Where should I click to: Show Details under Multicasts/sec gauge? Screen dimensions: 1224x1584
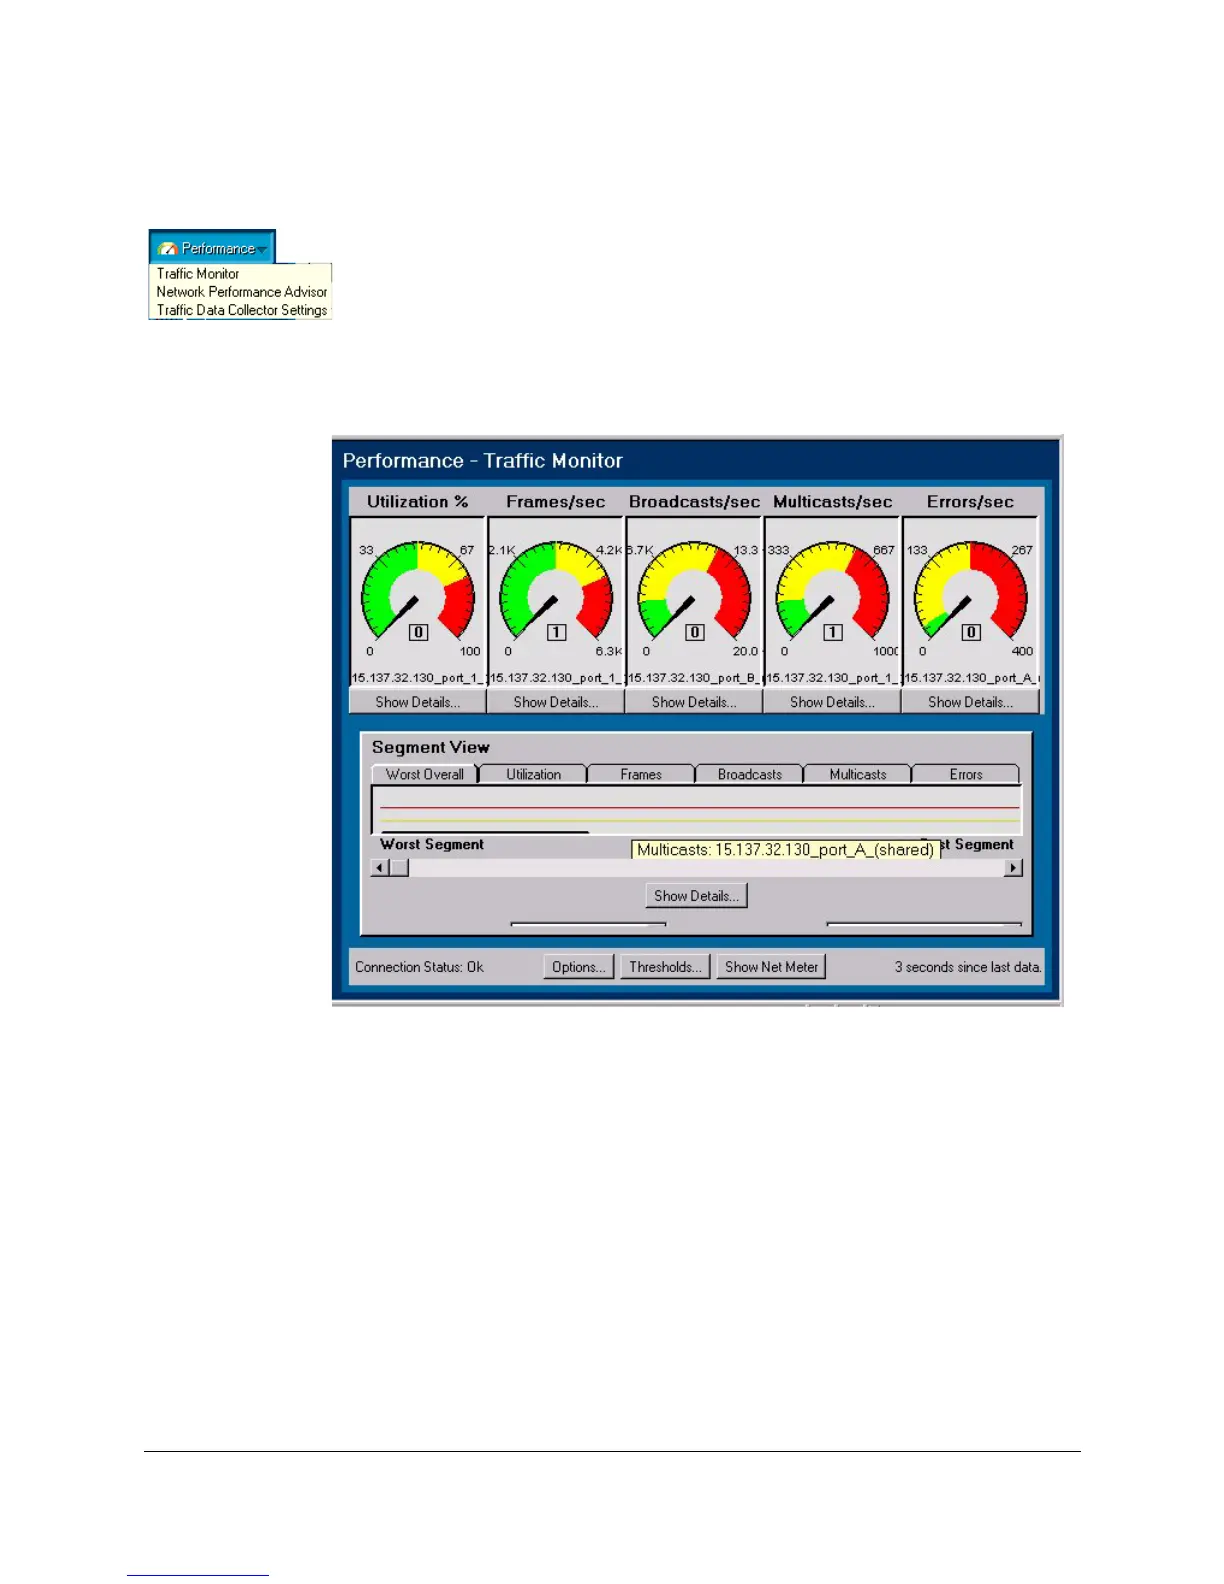pyautogui.click(x=832, y=702)
